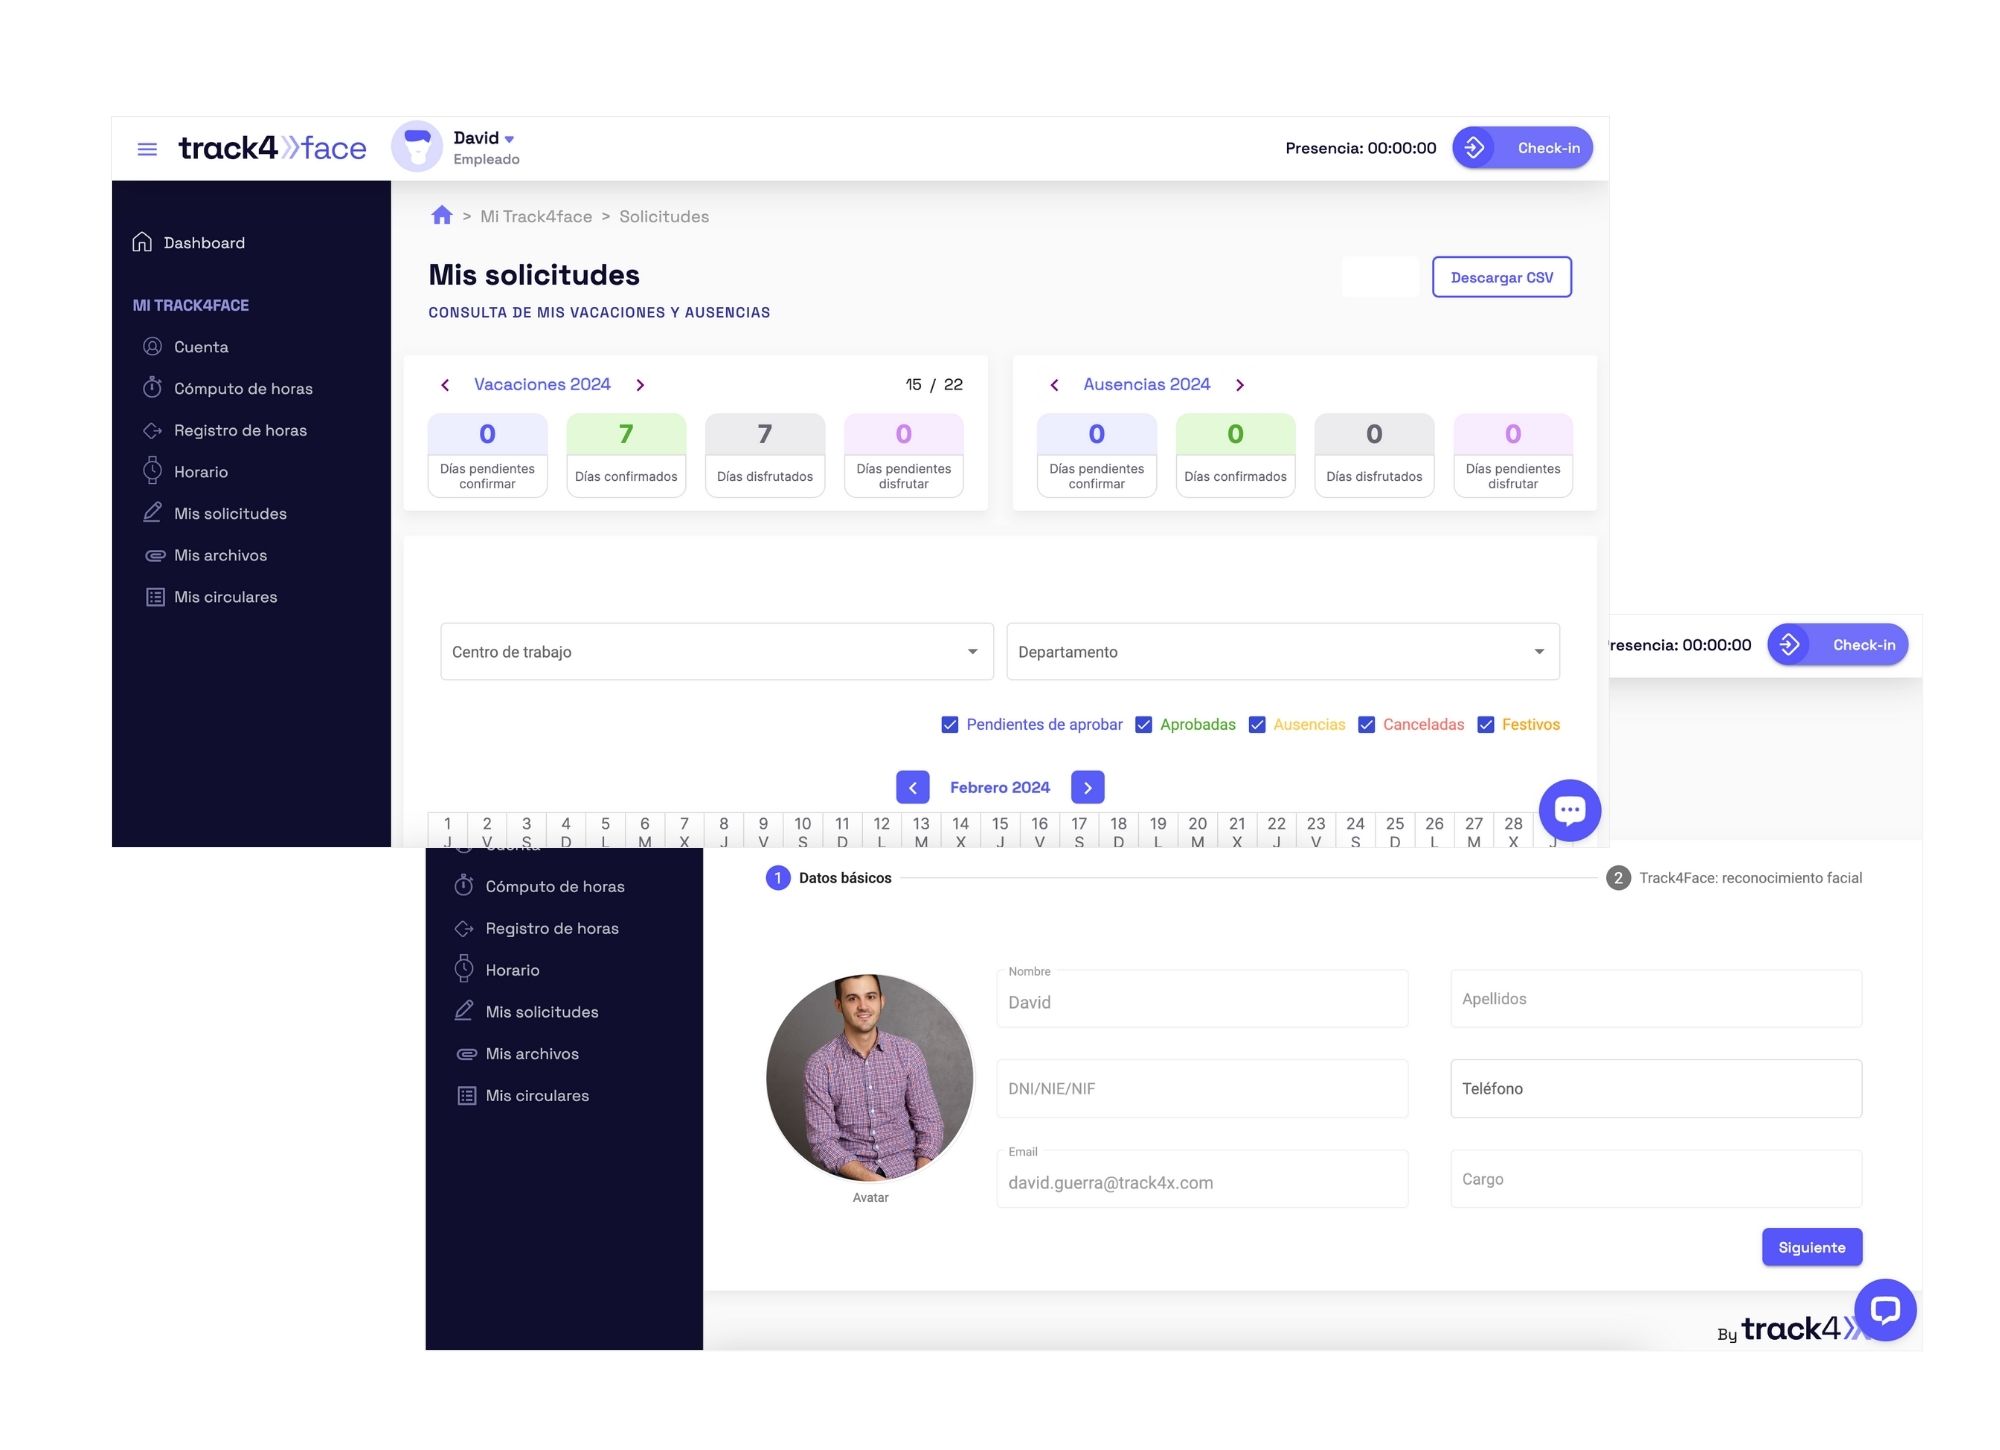Screen dimensions: 2000x1450
Task: Go to Cuenta in the sidebar
Action: (200, 347)
